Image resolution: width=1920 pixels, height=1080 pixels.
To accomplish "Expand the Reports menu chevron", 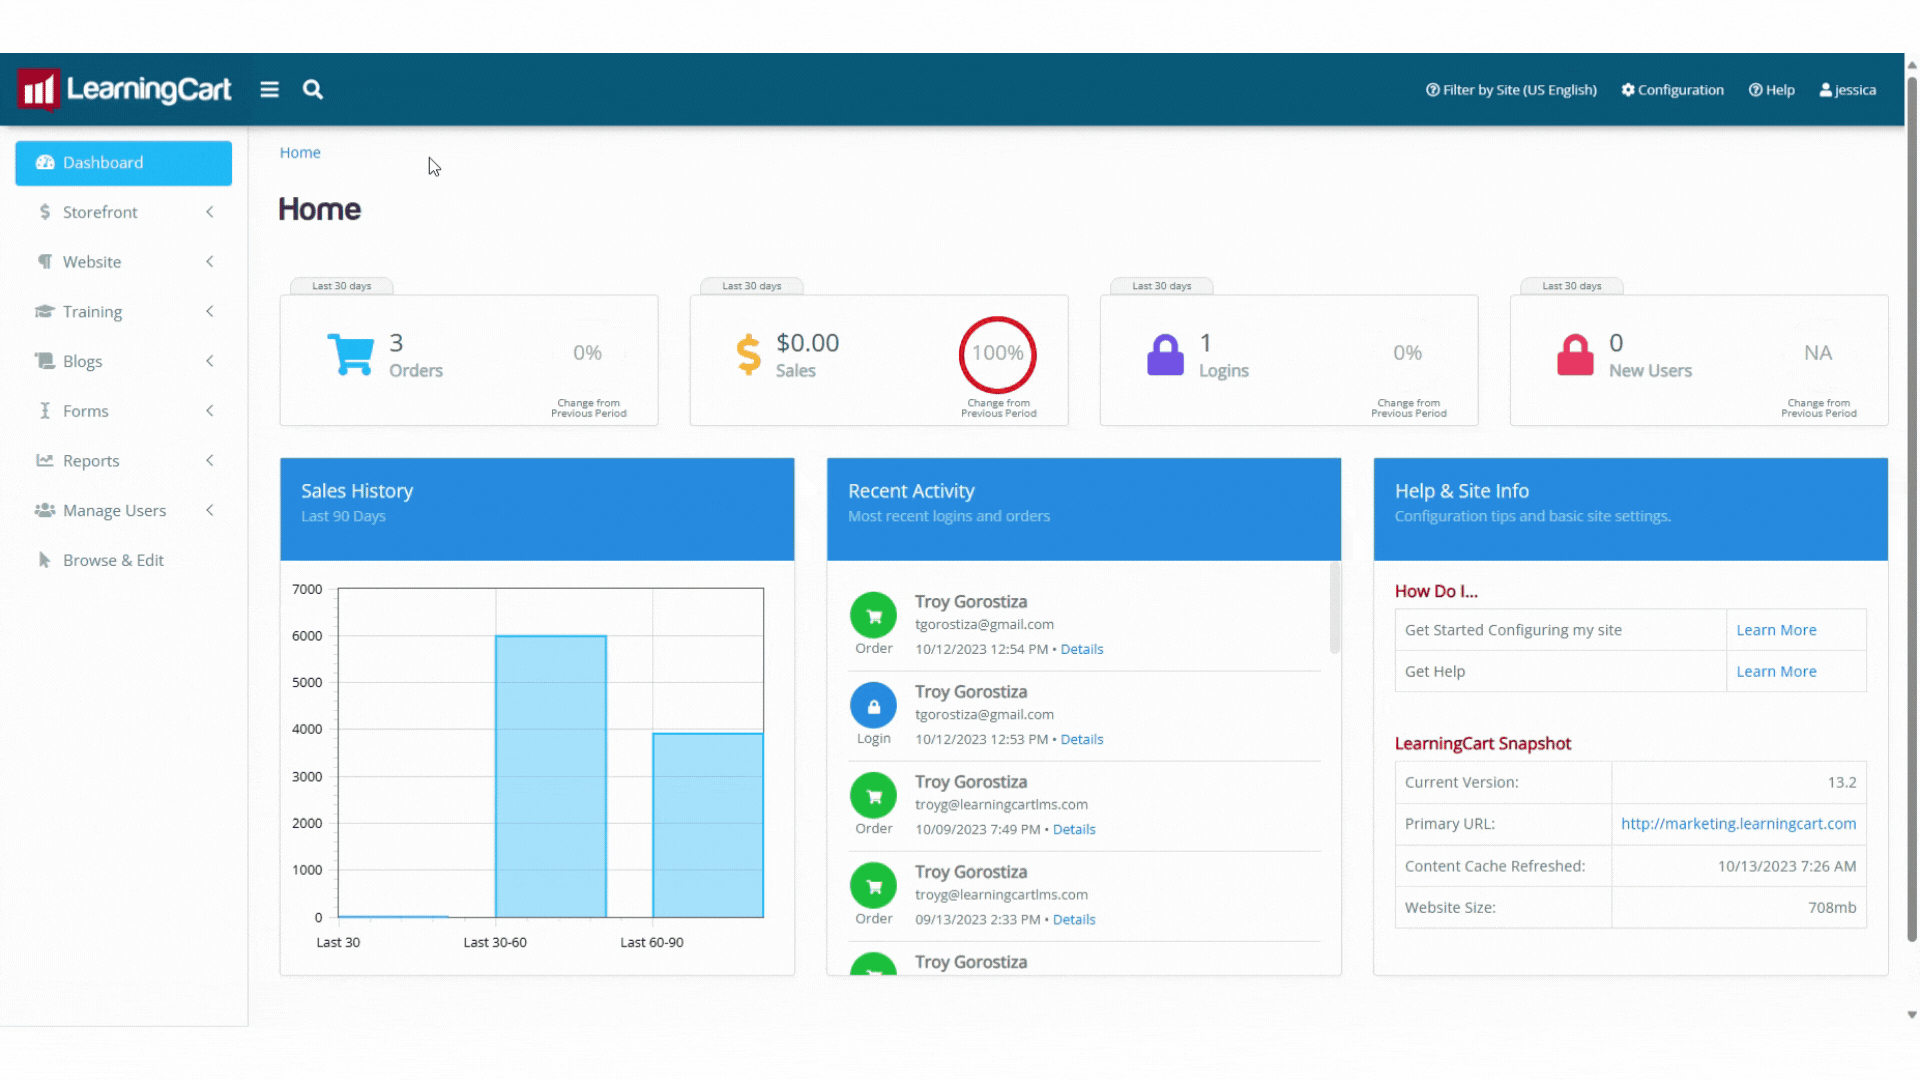I will pyautogui.click(x=210, y=460).
